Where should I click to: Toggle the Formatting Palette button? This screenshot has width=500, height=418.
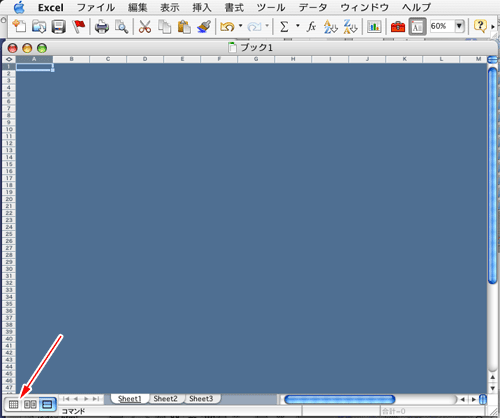(417, 27)
